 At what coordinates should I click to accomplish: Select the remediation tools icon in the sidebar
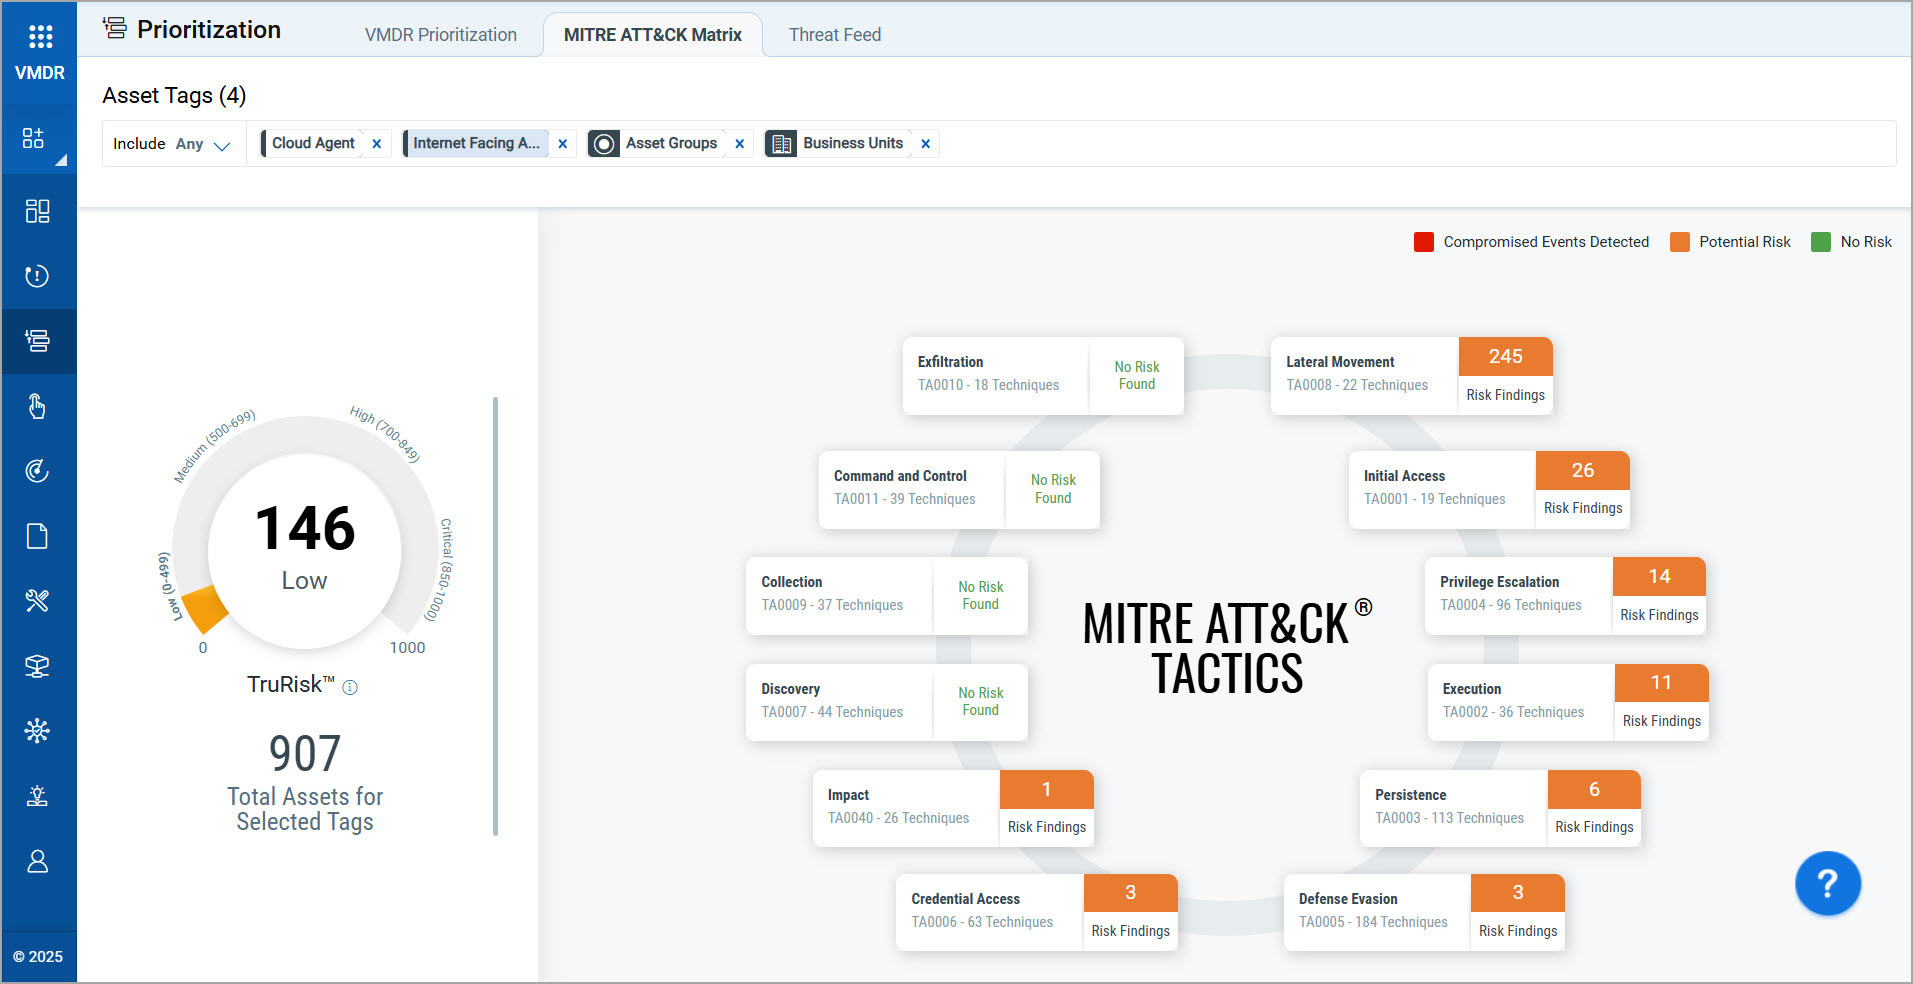click(x=38, y=601)
